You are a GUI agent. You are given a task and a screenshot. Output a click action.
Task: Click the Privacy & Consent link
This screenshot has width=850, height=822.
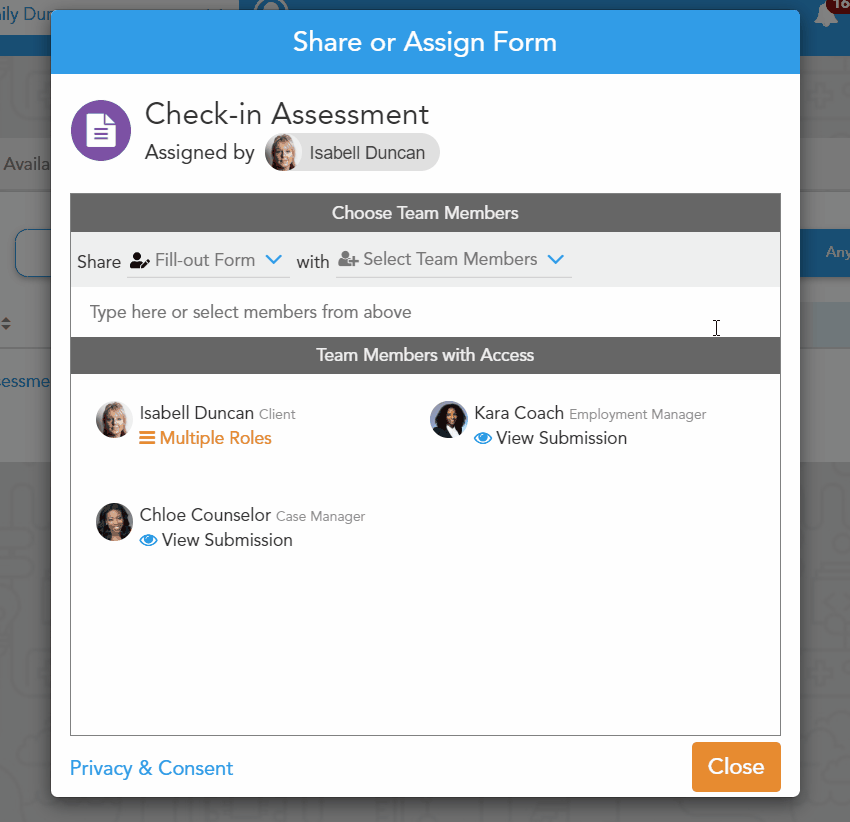click(x=151, y=768)
